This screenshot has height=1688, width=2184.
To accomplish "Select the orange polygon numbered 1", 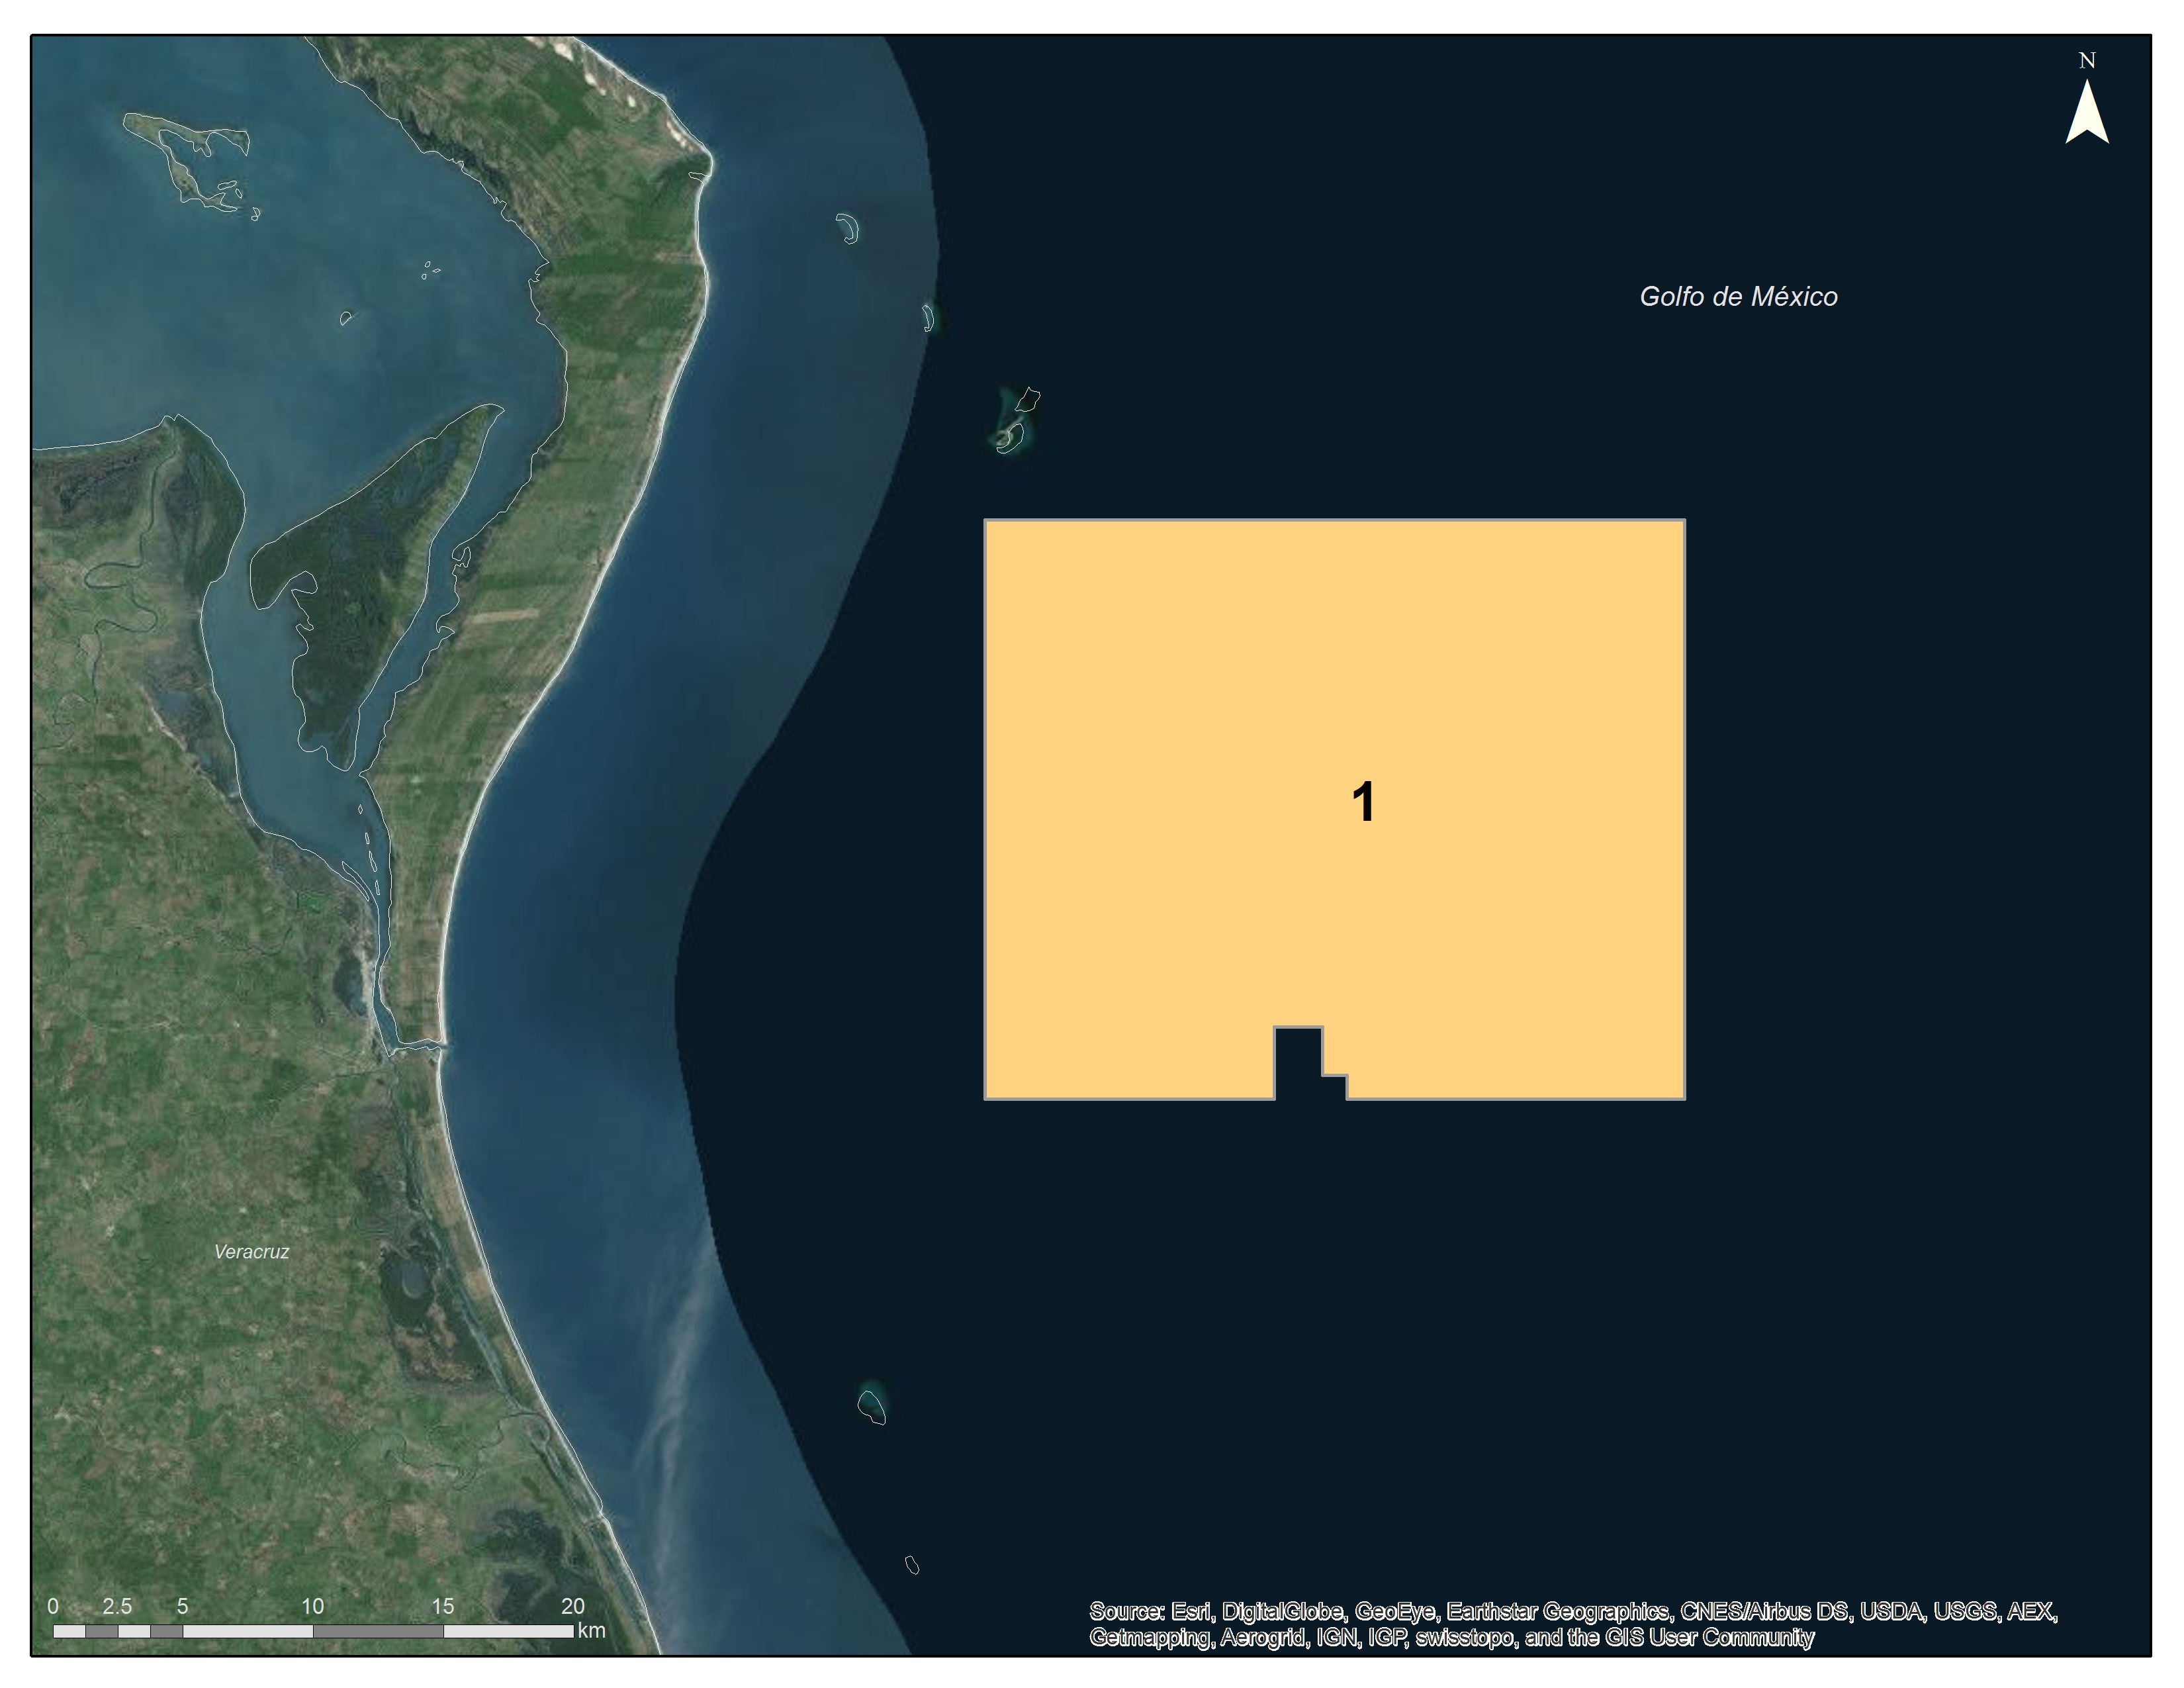I will coord(1200,700).
